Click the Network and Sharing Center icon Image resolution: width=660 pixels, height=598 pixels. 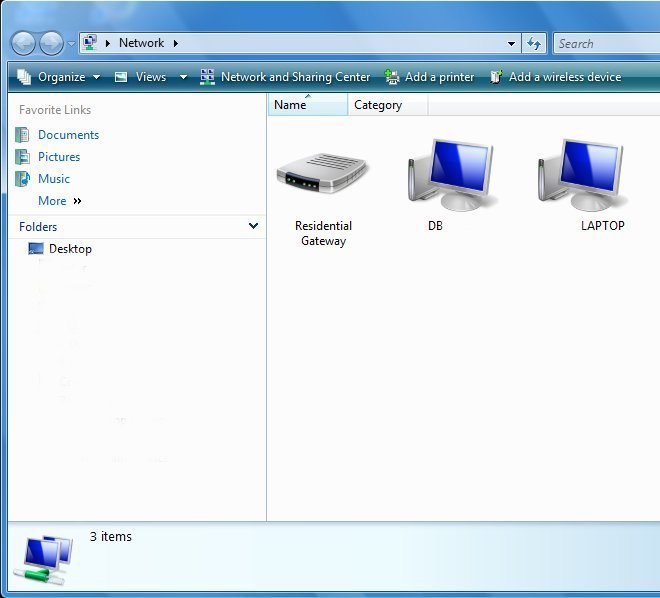[207, 77]
